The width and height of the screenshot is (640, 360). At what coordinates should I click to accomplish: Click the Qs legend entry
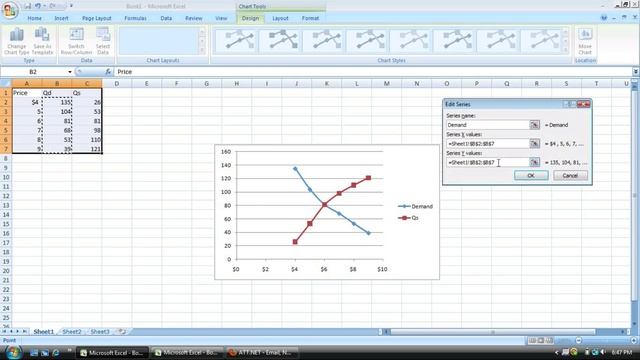pos(409,218)
